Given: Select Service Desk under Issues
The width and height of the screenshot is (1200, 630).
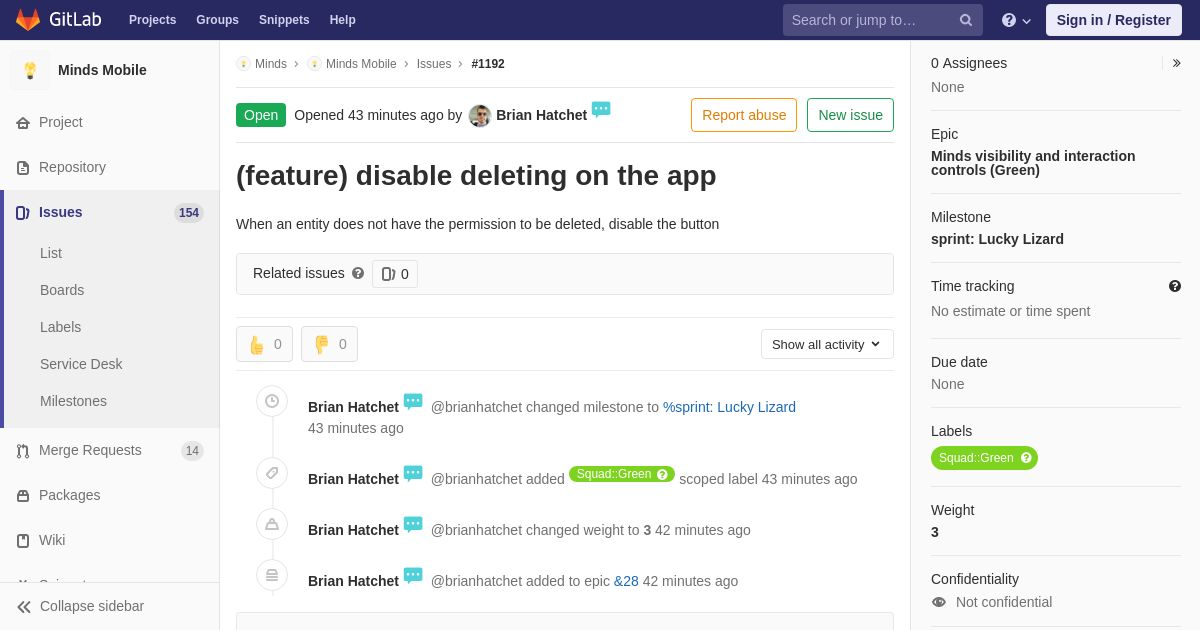Looking at the screenshot, I should (x=81, y=364).
